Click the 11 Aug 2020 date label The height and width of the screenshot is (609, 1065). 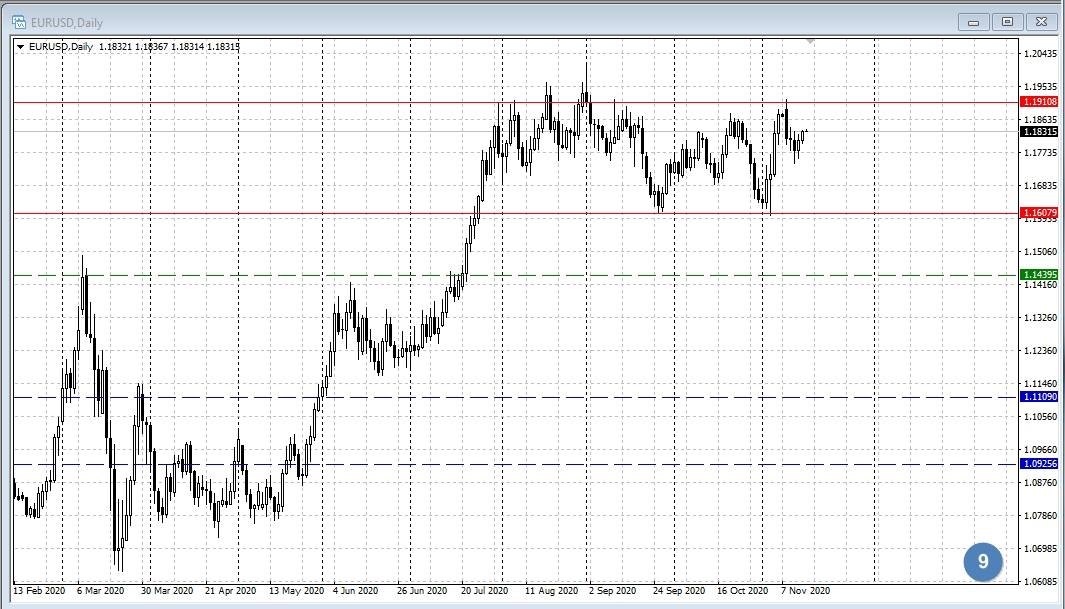[x=552, y=591]
